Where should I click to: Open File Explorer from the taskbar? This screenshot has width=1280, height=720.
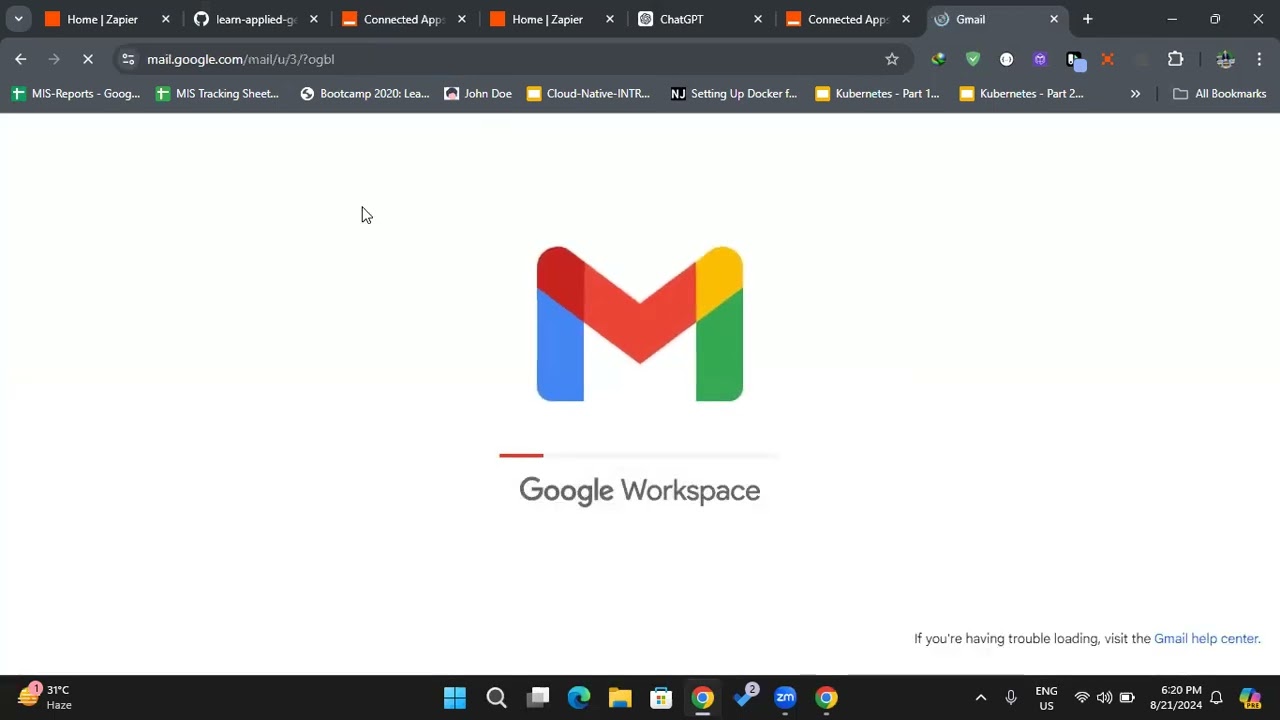(620, 697)
